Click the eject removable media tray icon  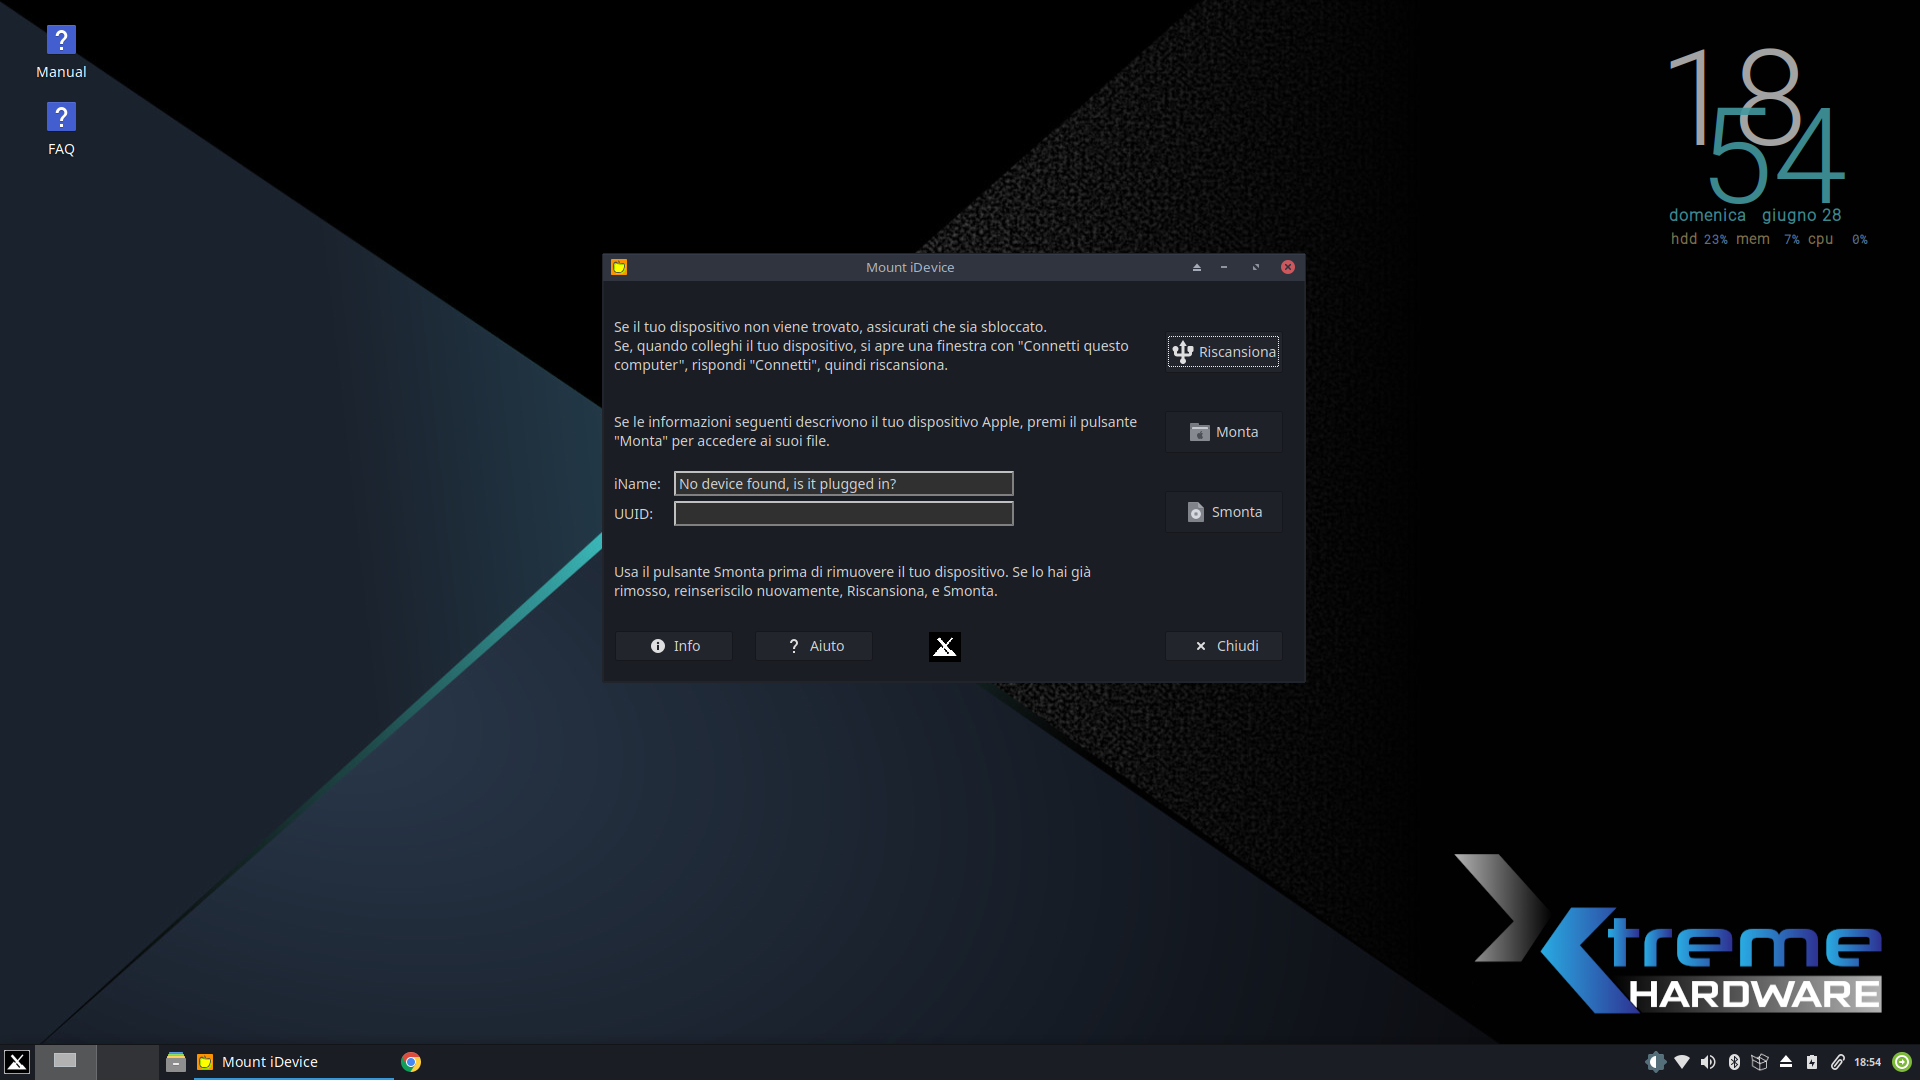click(x=1786, y=1062)
